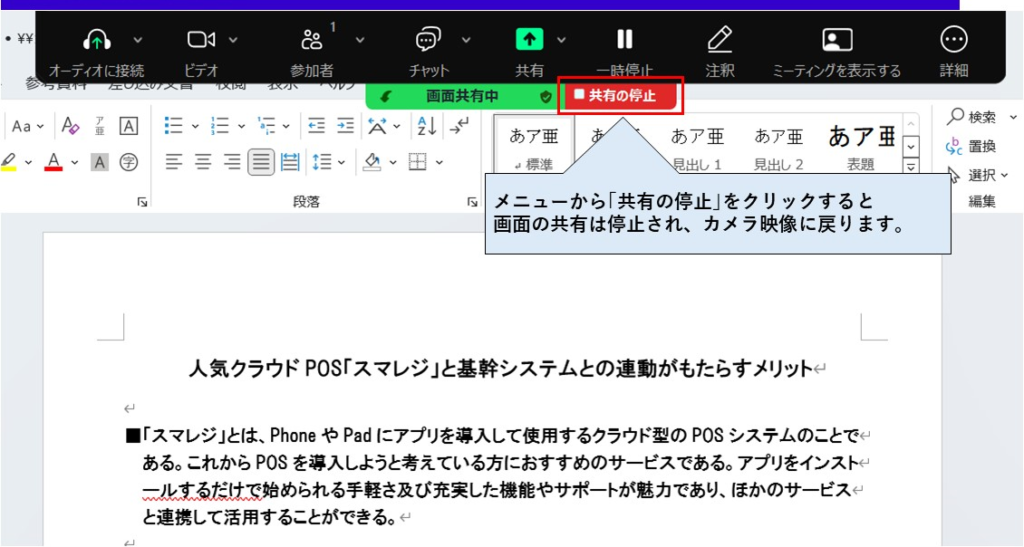Image resolution: width=1024 pixels, height=547 pixels.
Task: Click the red 共有の停止 button
Action: [x=620, y=96]
